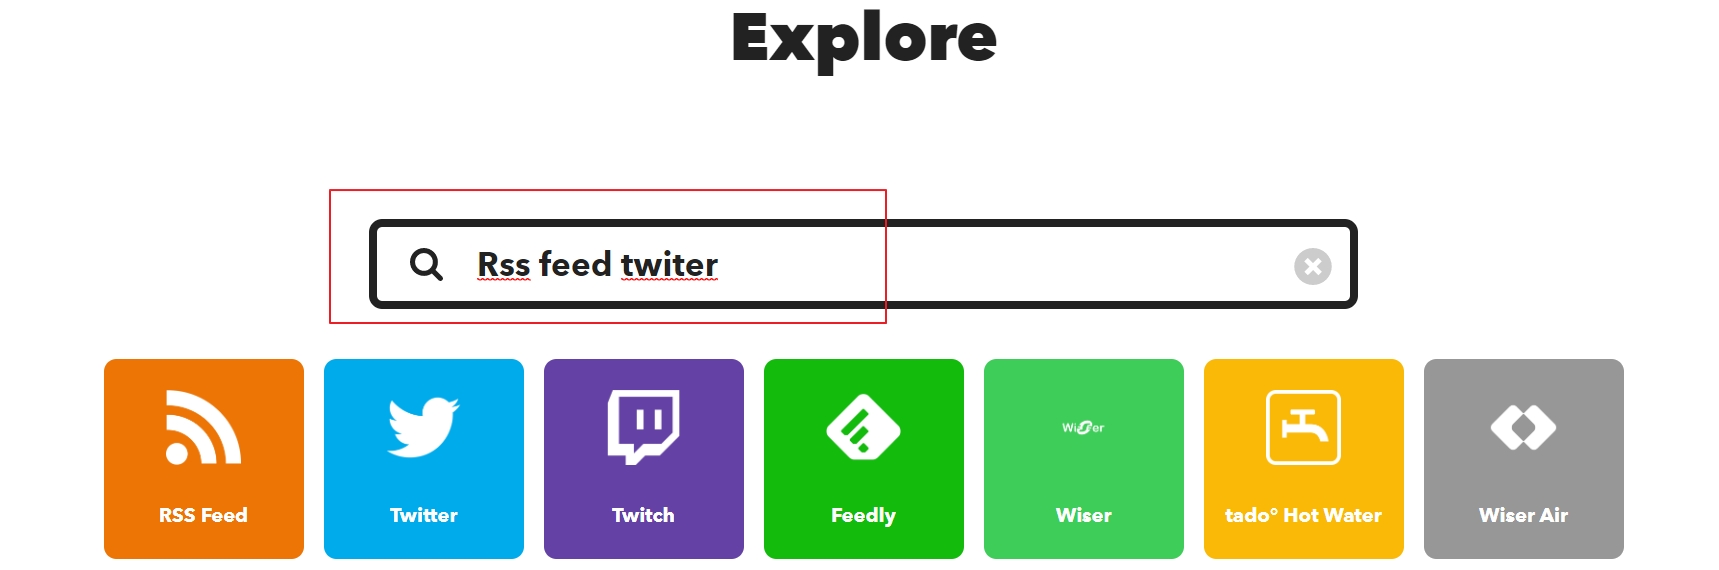Click the "tado° Hot Water" label
Viewport: 1719px width, 570px height.
coord(1303,515)
